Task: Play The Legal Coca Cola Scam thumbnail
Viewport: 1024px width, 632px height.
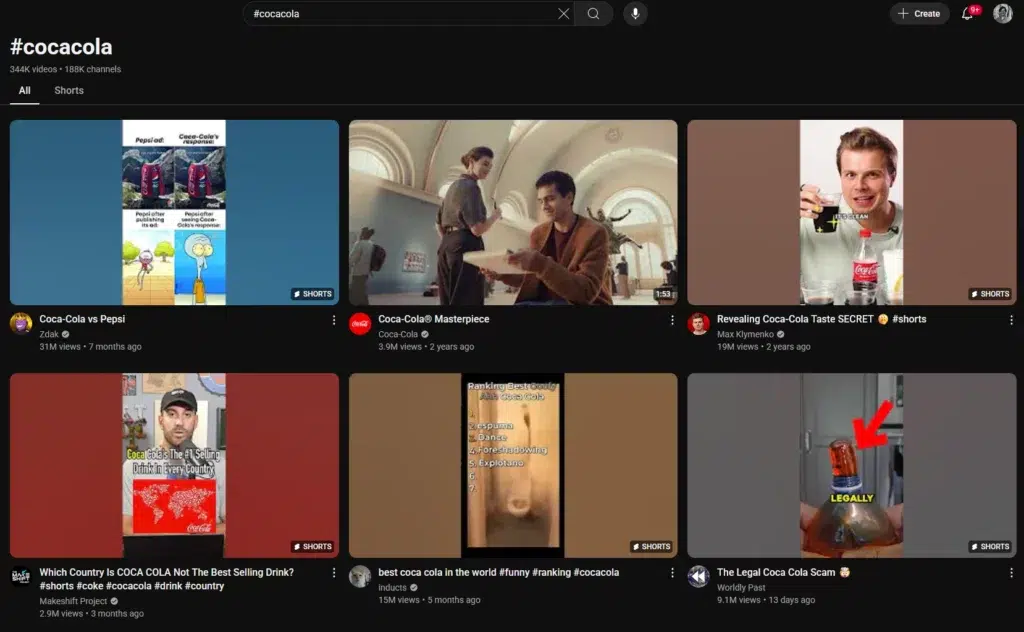Action: (852, 466)
